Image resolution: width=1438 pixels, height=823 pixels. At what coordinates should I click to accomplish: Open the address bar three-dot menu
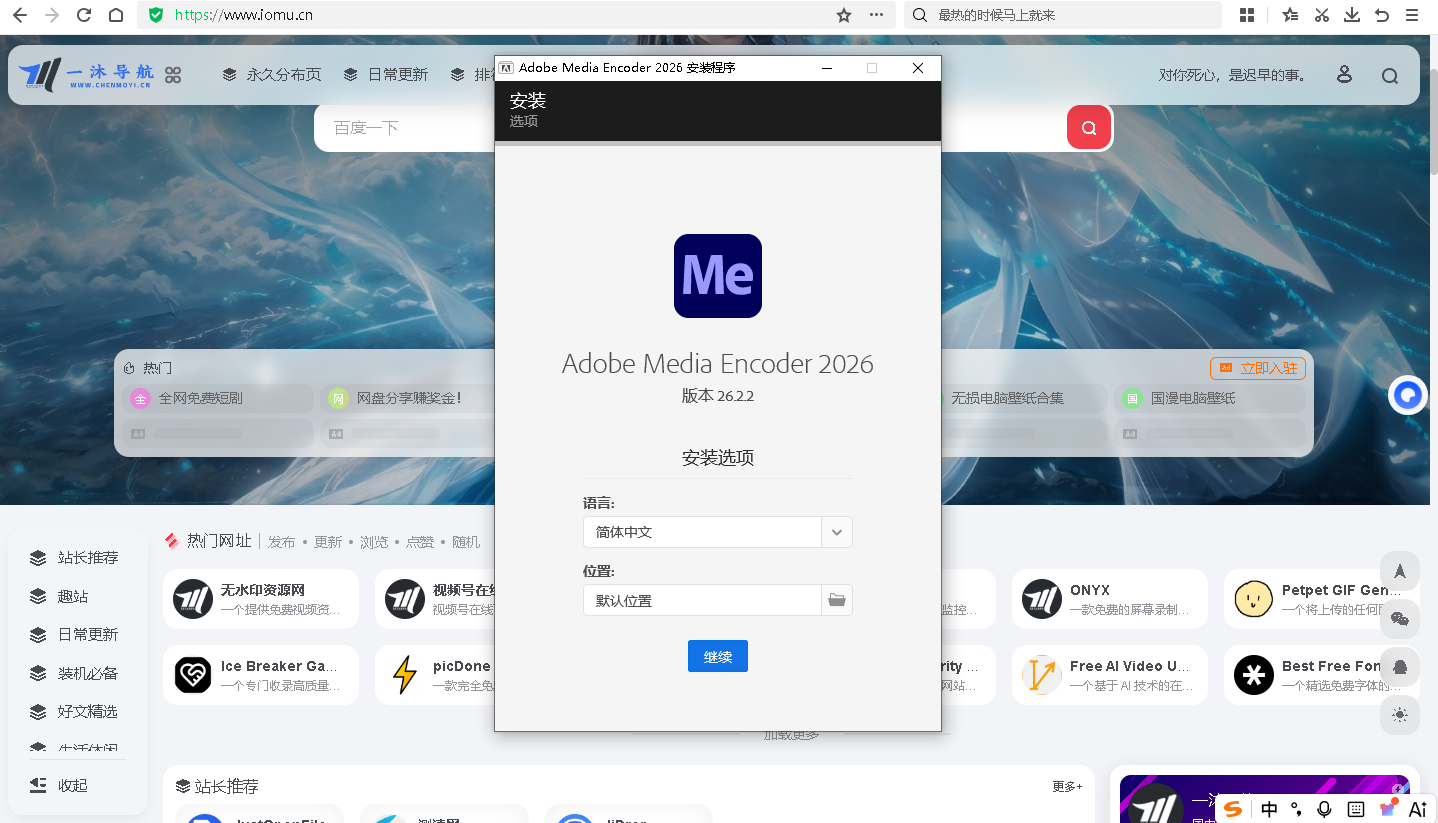877,15
